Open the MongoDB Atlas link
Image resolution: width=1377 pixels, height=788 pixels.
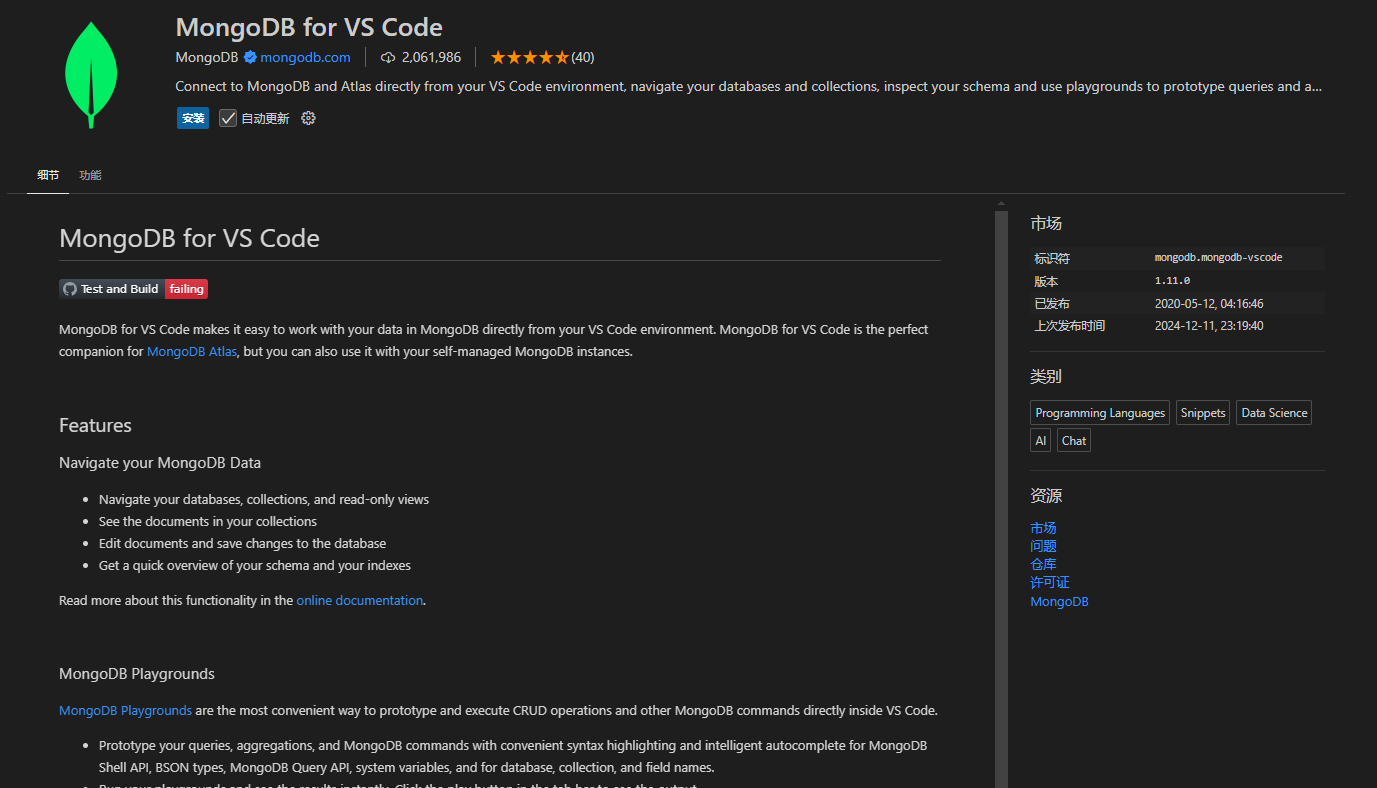point(192,351)
